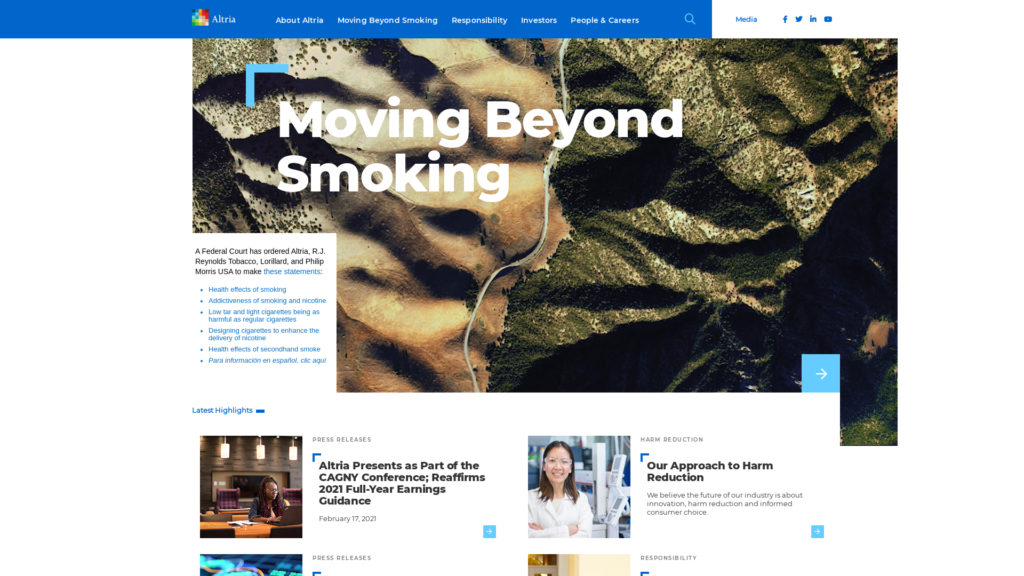Follow the 'these statements' link
This screenshot has height=576, width=1024.
[x=292, y=271]
